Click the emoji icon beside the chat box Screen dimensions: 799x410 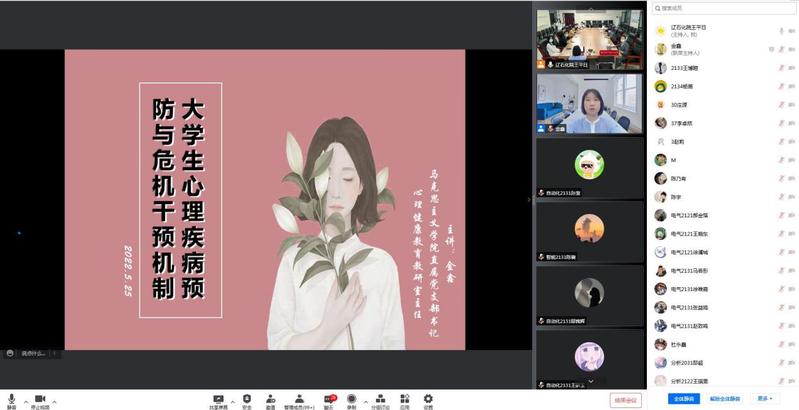(x=10, y=353)
